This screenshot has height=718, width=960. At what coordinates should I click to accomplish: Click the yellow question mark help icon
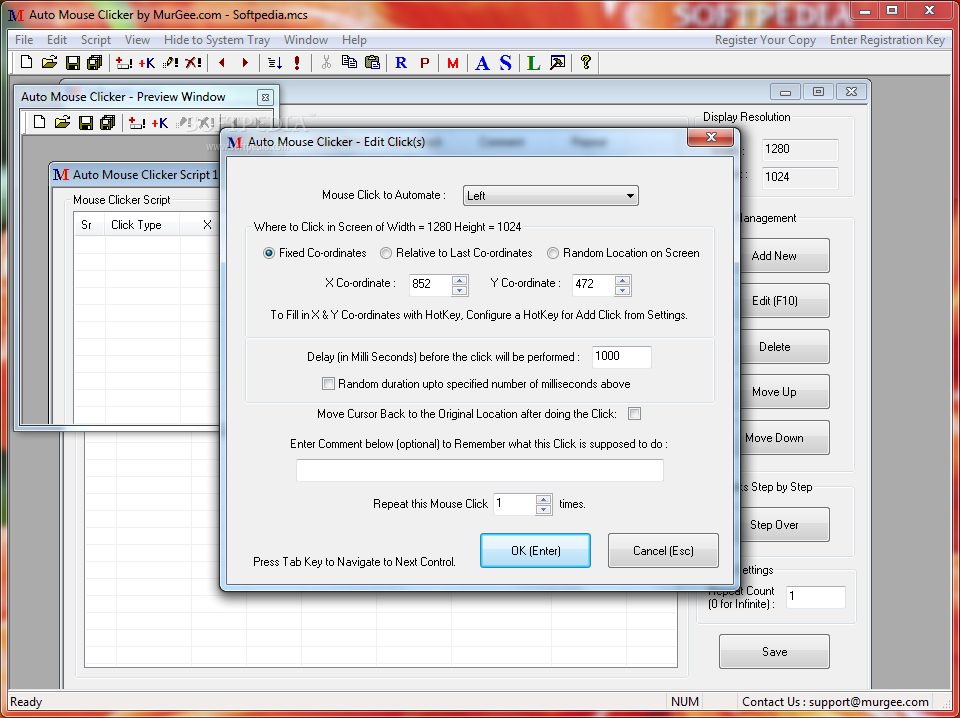click(586, 62)
